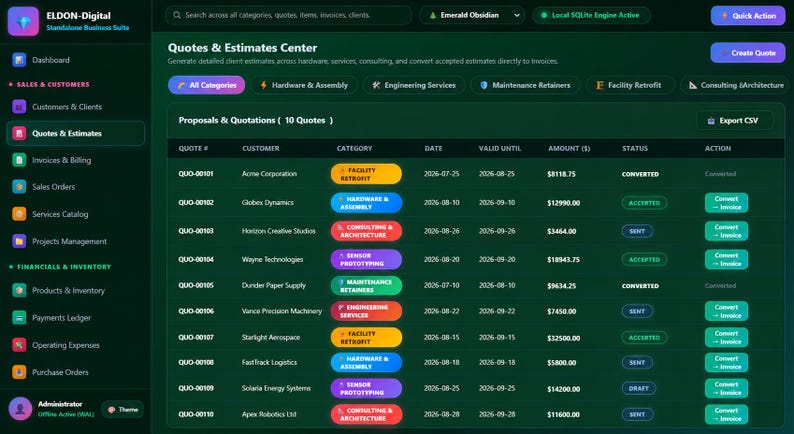Click the green status dot for SQLite Engine
Screen dimensions: 794x434
(x=544, y=15)
